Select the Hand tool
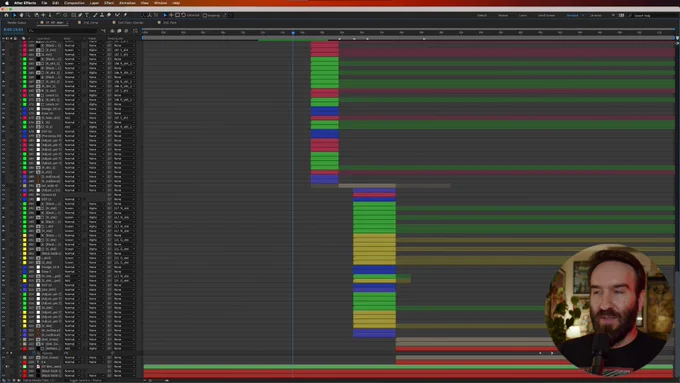 [21, 15]
